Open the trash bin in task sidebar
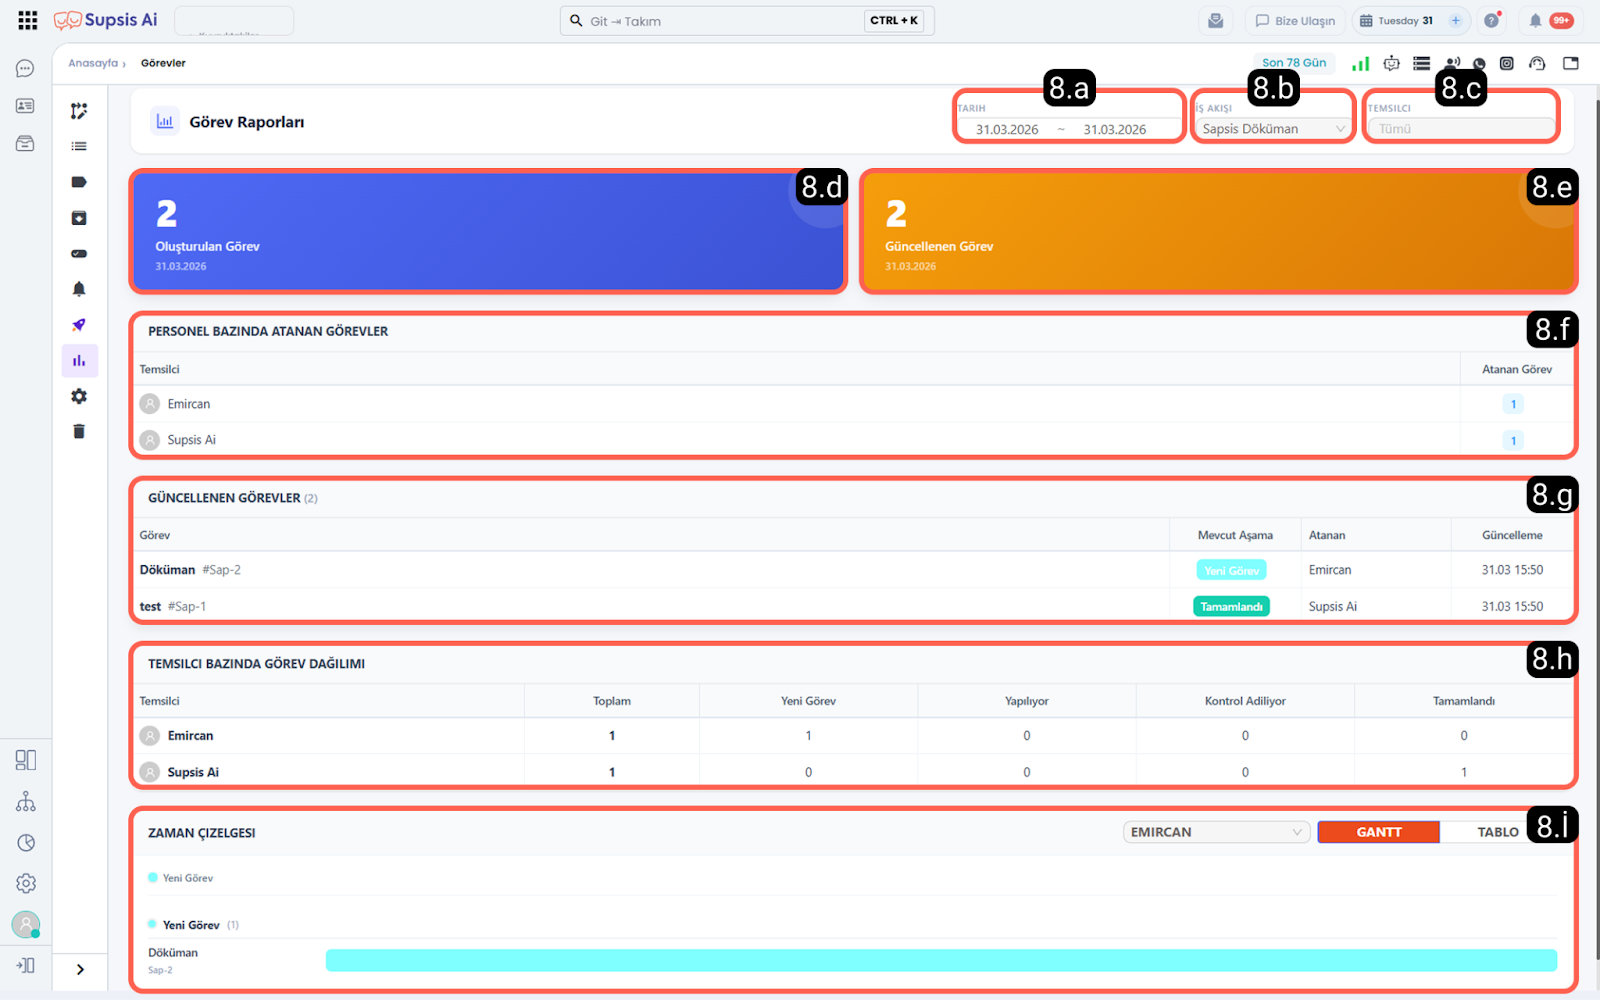Image resolution: width=1600 pixels, height=1000 pixels. click(79, 432)
